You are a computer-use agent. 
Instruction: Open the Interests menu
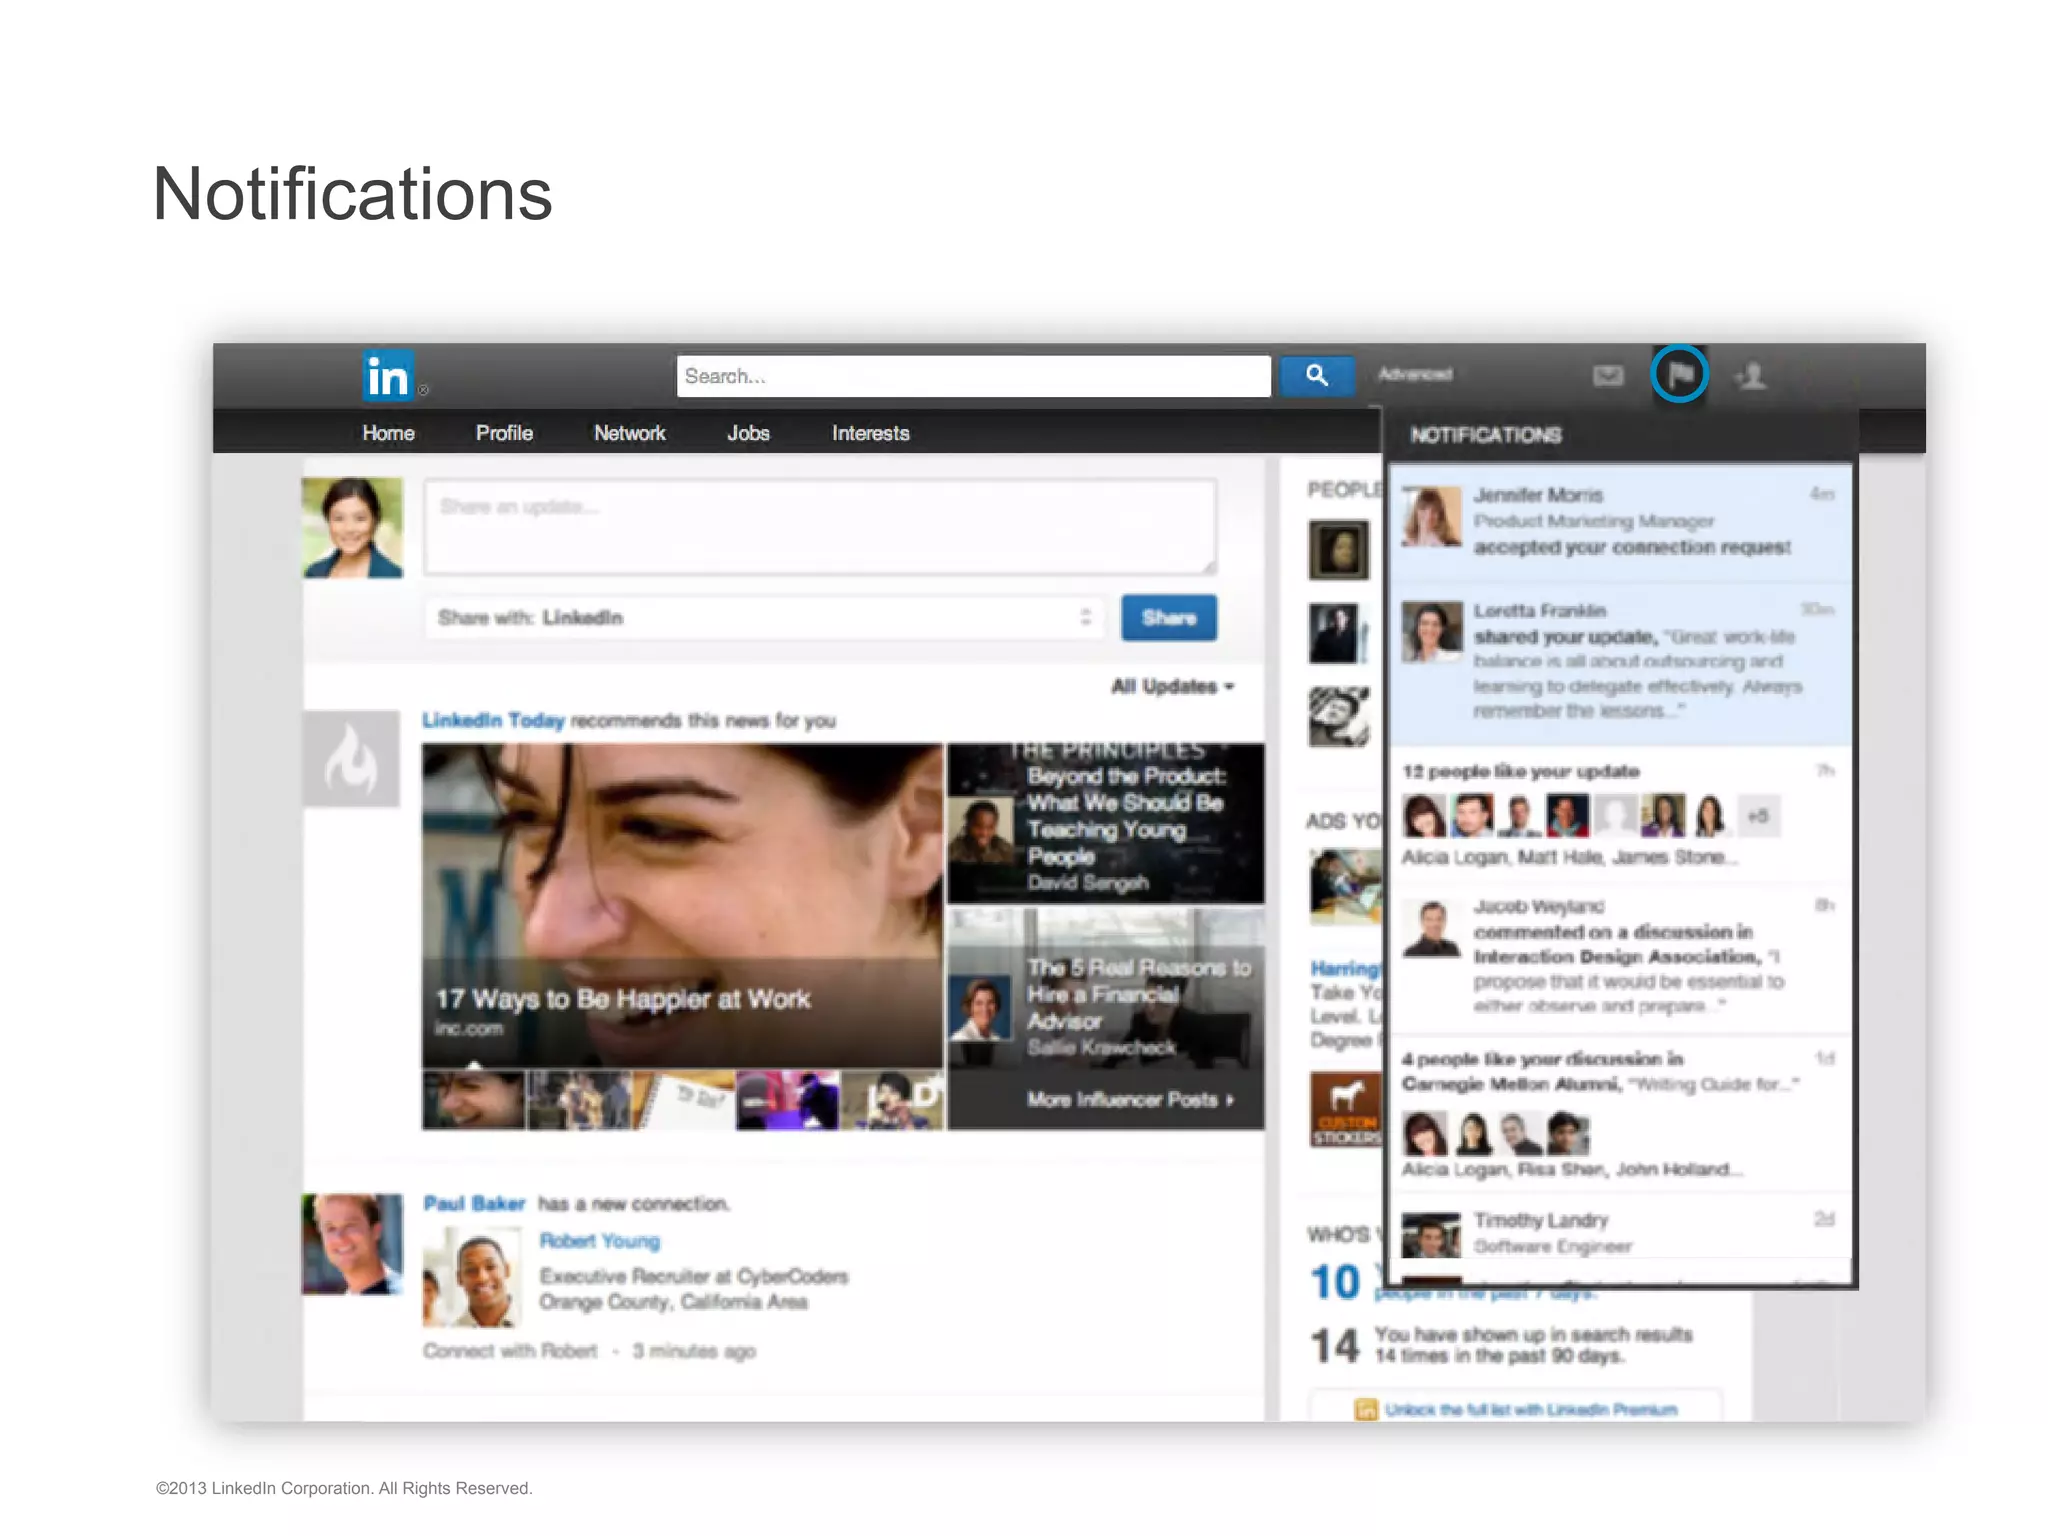click(870, 433)
